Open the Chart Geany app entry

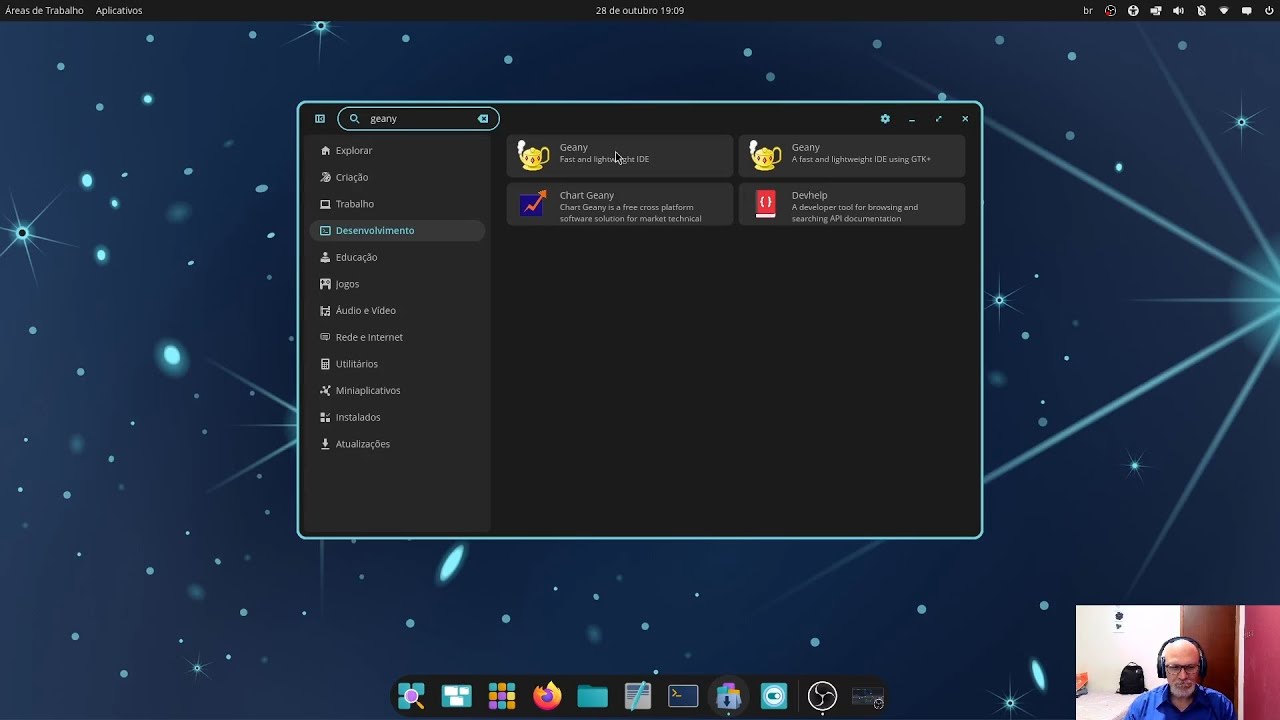tap(620, 205)
